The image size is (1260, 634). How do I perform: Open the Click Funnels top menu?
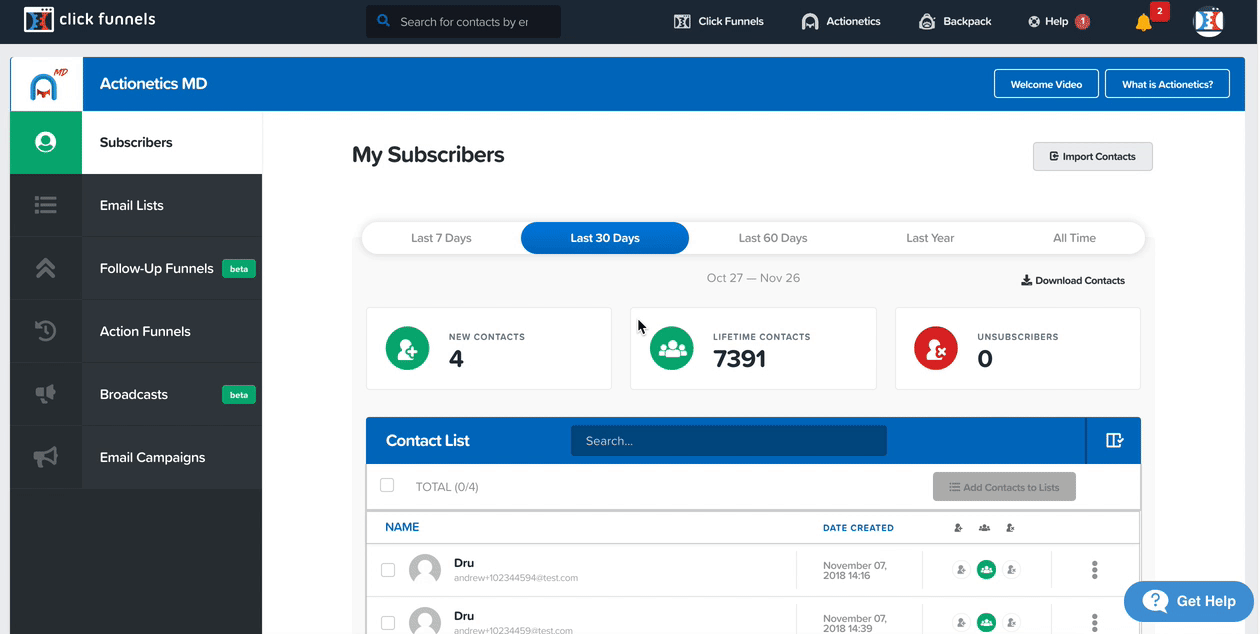(719, 21)
